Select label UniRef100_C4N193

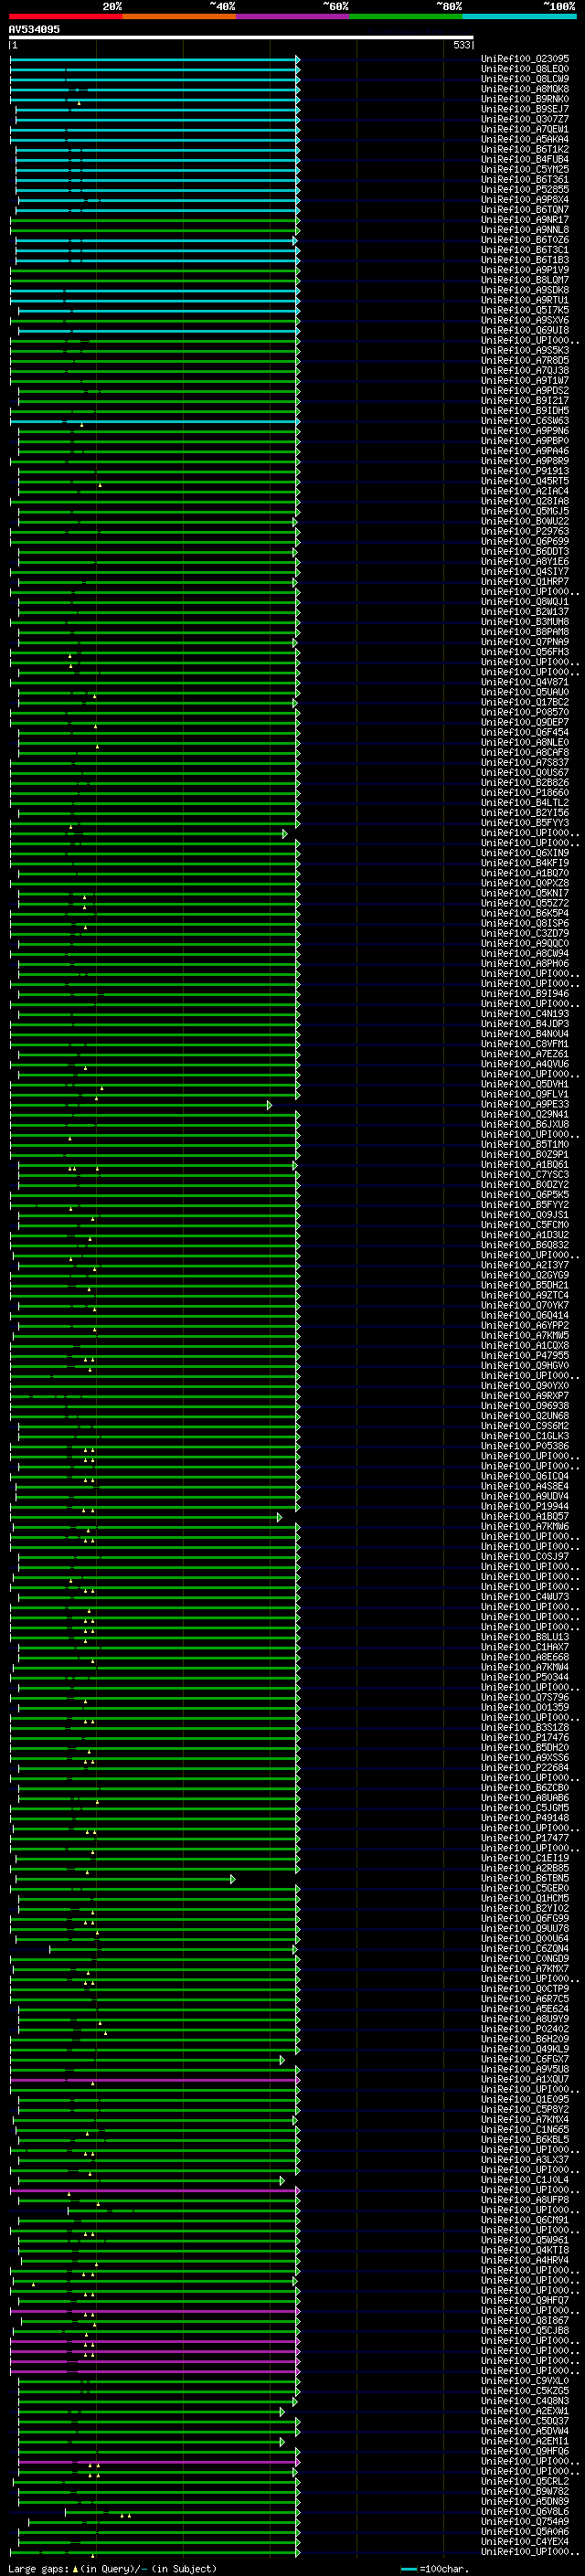pos(525,1014)
